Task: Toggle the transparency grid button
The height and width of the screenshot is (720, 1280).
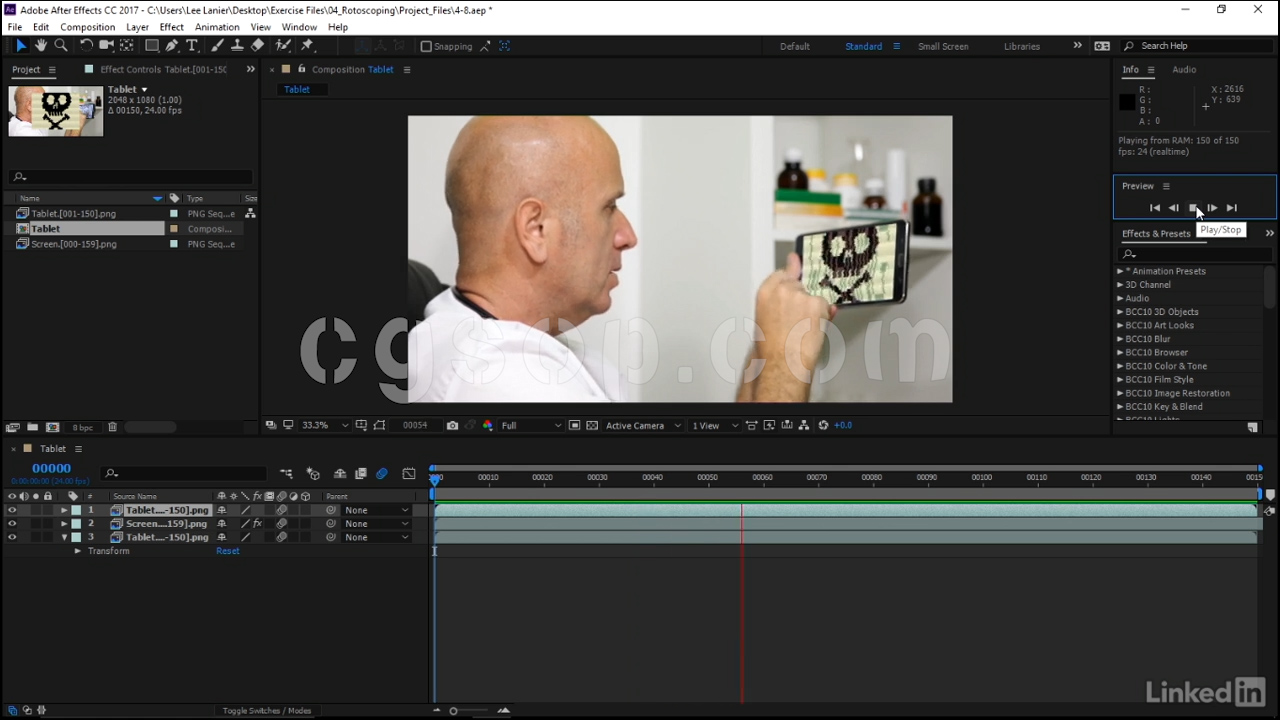Action: click(592, 425)
